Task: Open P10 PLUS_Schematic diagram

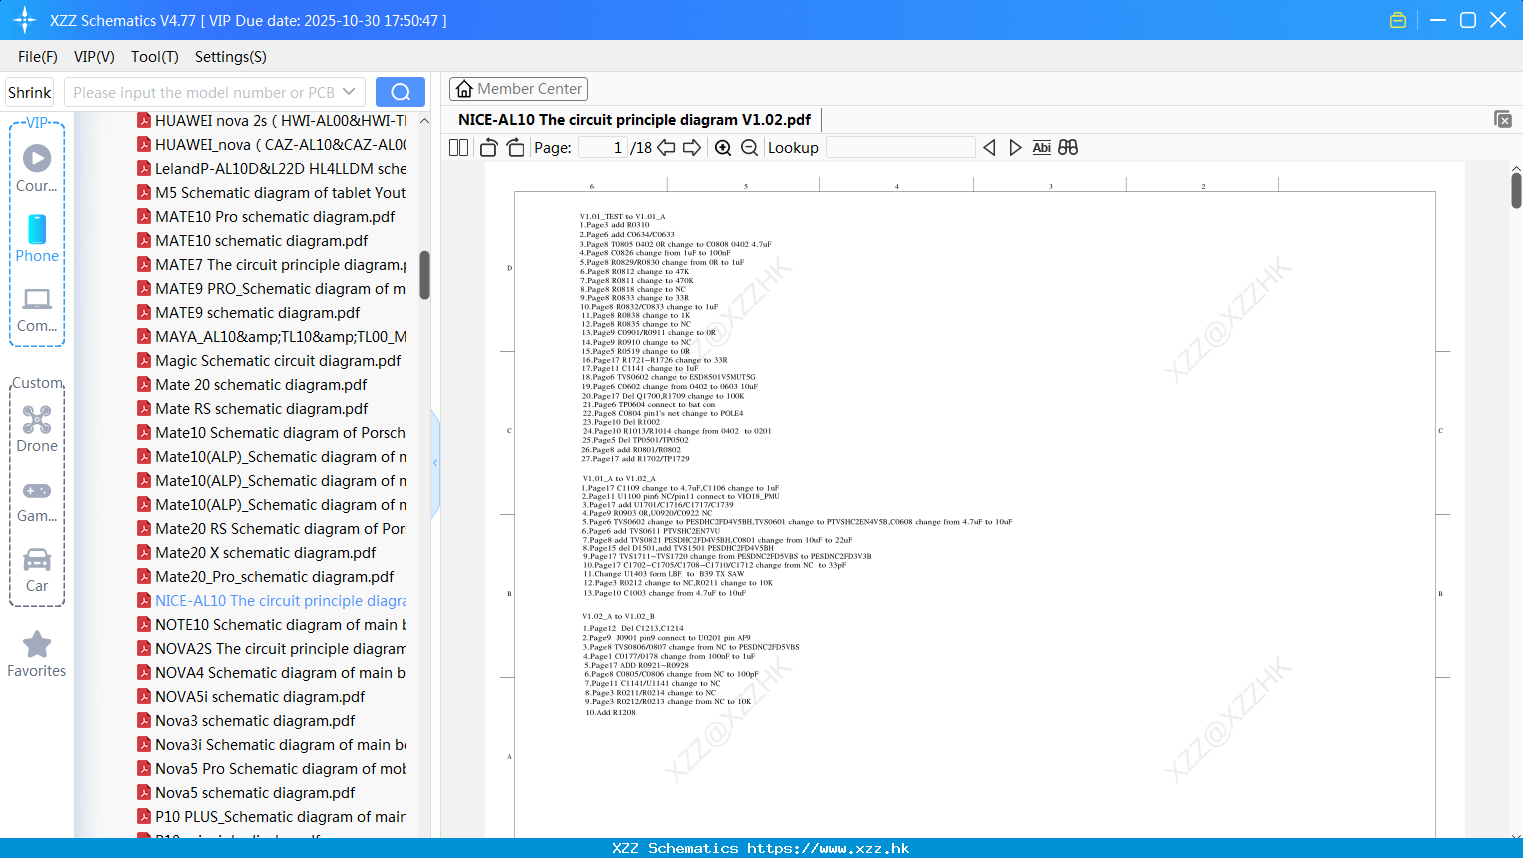Action: point(280,817)
